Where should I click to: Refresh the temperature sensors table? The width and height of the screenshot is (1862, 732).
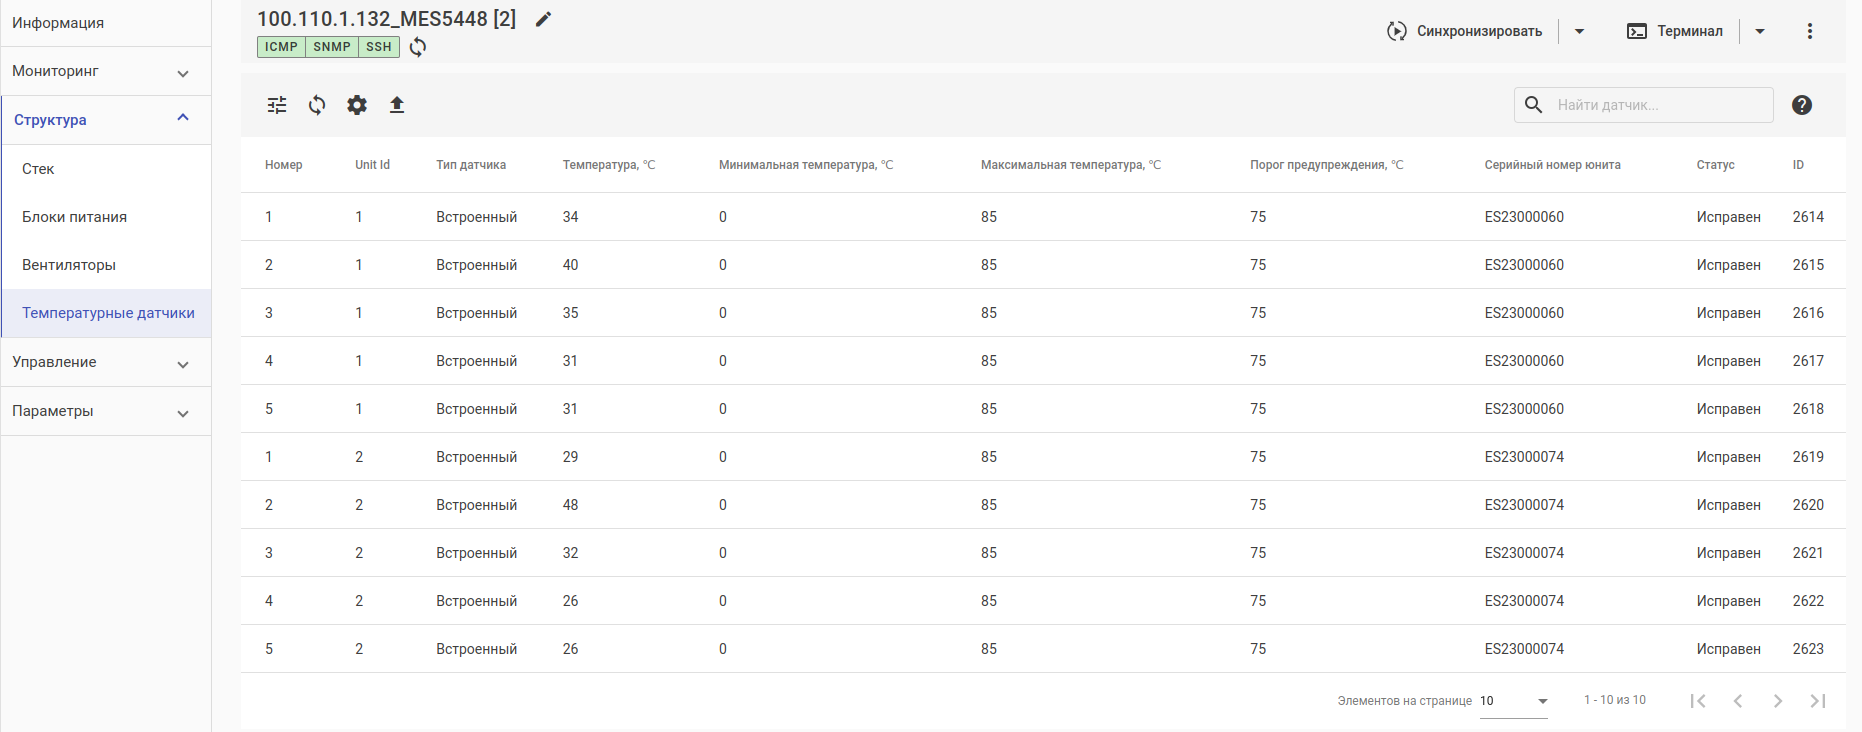tap(317, 105)
